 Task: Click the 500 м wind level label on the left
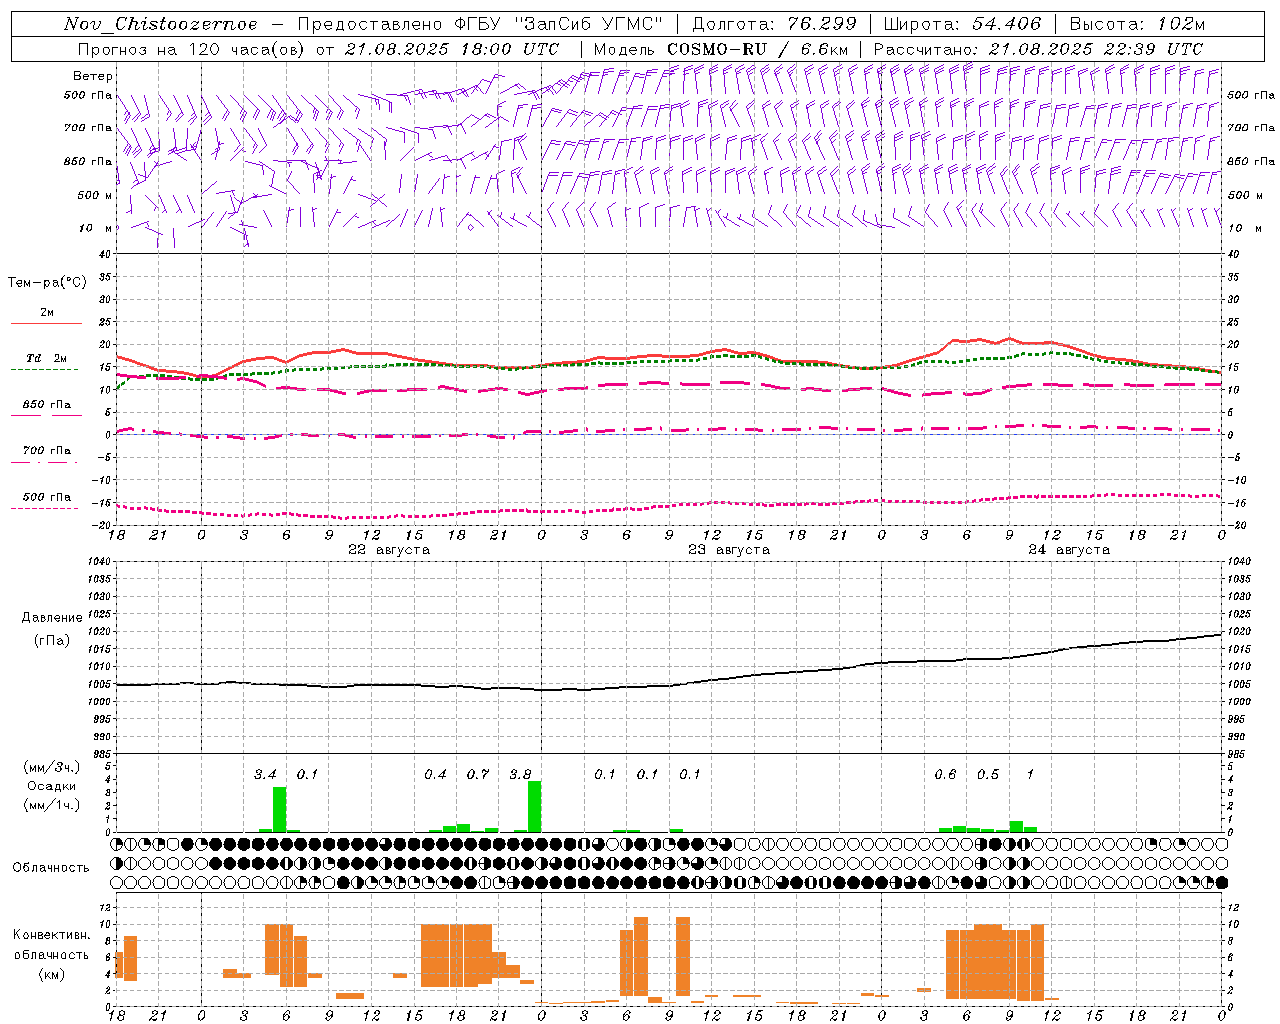(94, 195)
